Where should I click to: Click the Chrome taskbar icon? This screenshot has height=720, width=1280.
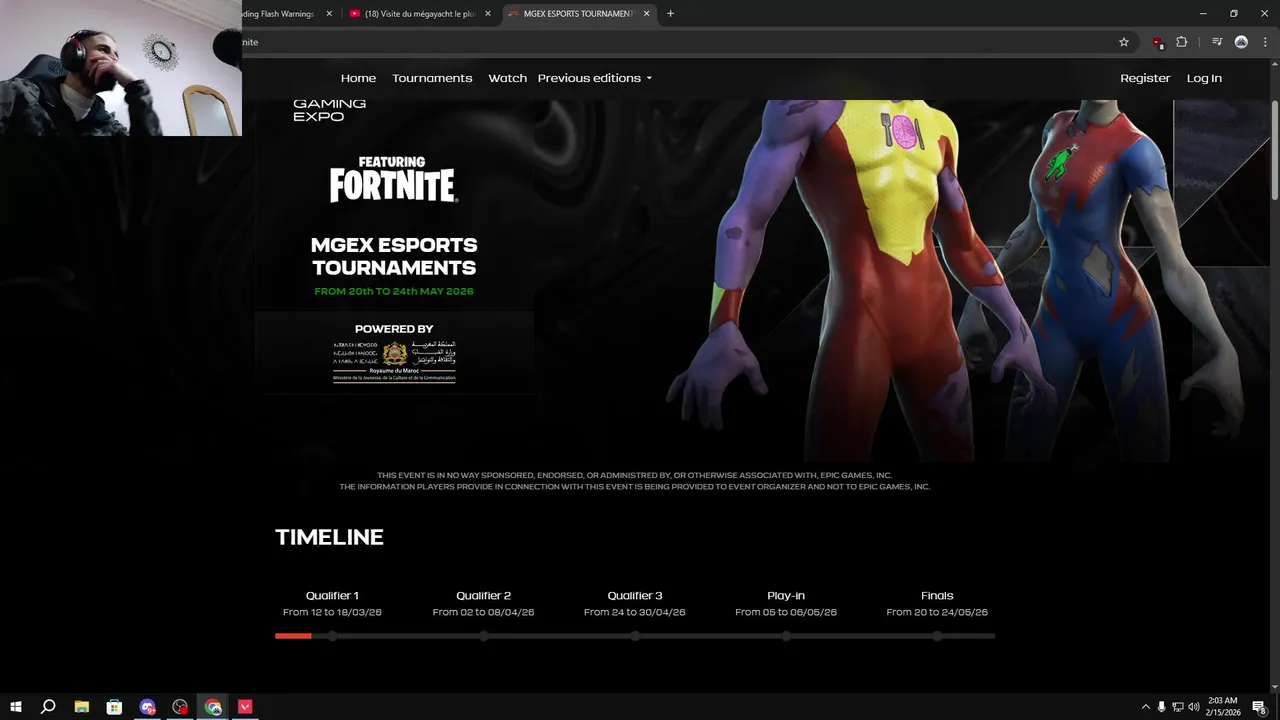click(213, 707)
